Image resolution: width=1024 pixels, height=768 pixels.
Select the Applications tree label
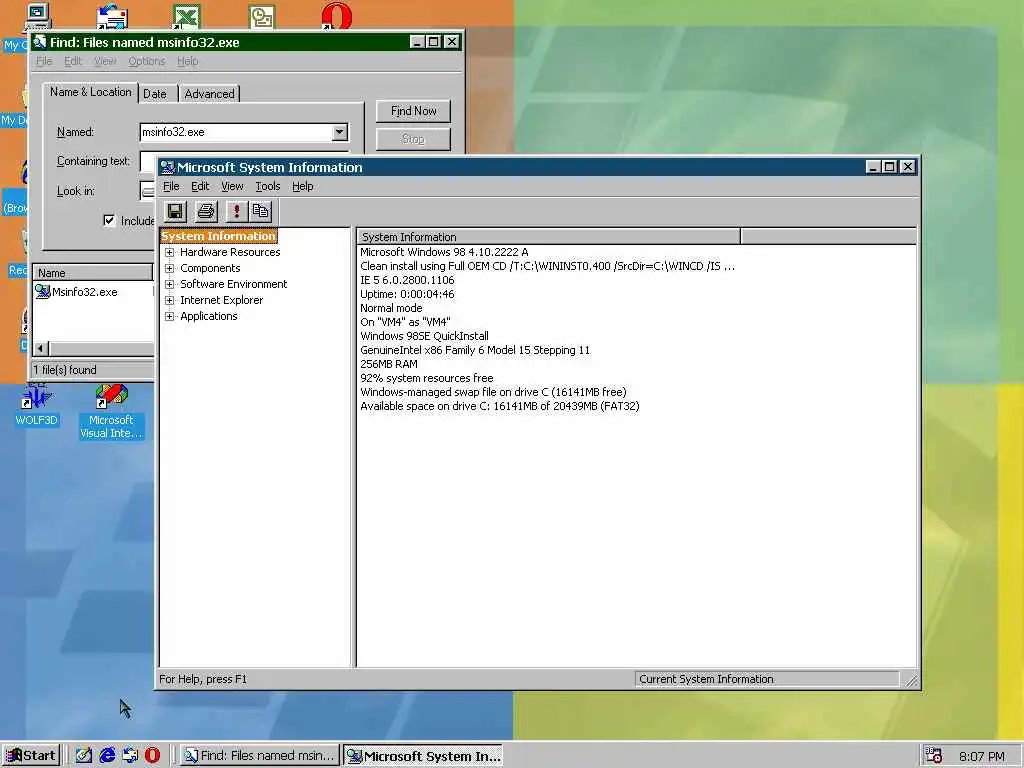[208, 316]
